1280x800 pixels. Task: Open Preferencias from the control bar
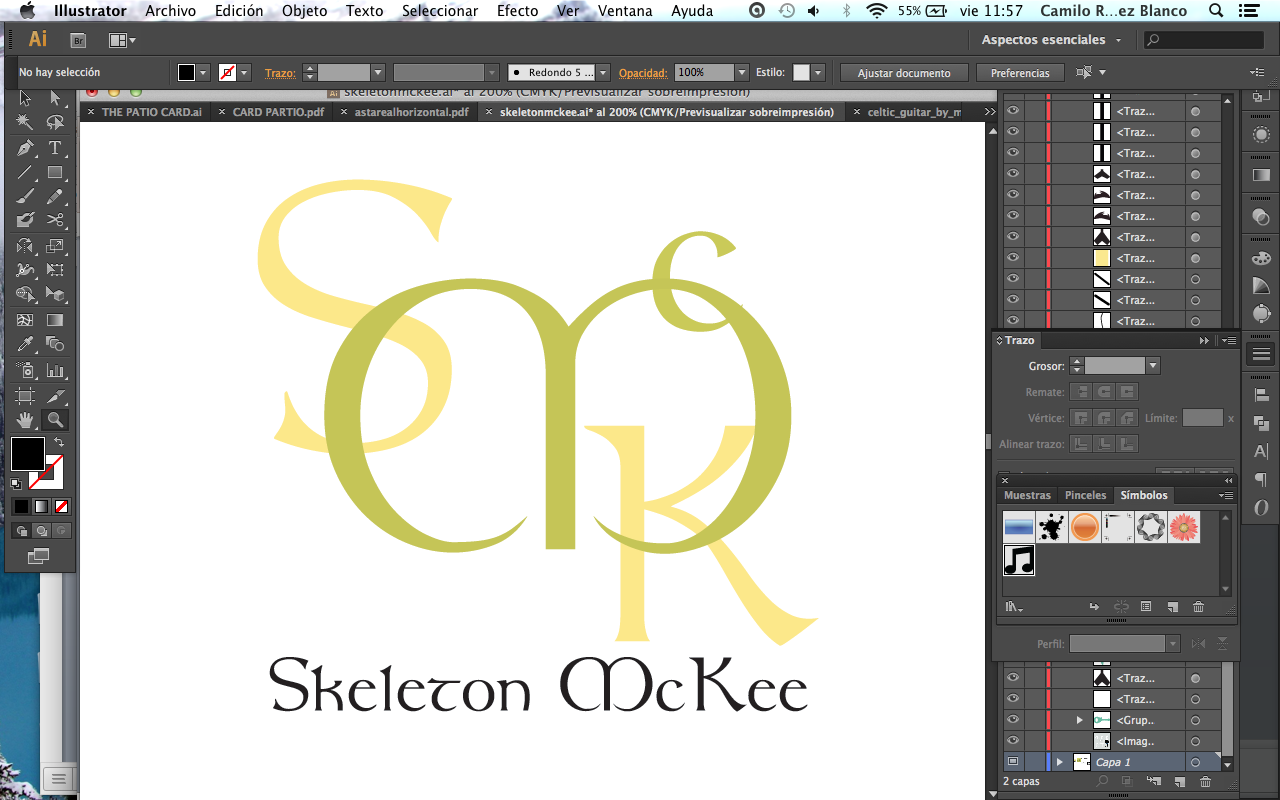coord(1020,72)
